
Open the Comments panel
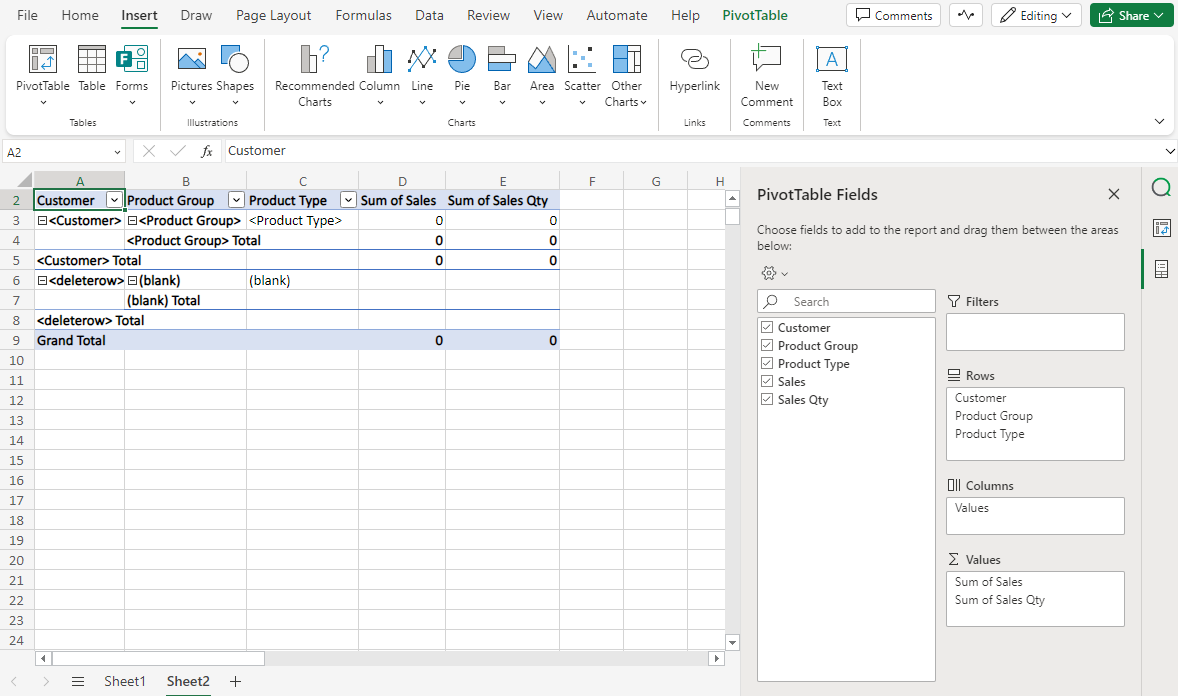[x=893, y=15]
